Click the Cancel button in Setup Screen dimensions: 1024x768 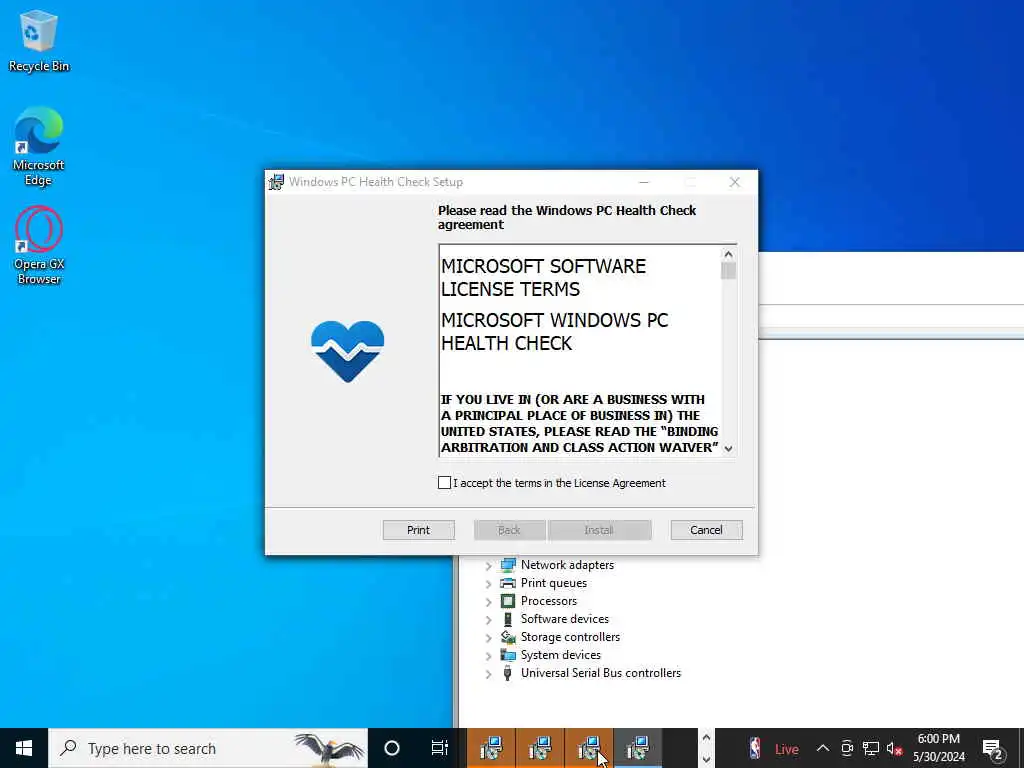[707, 530]
